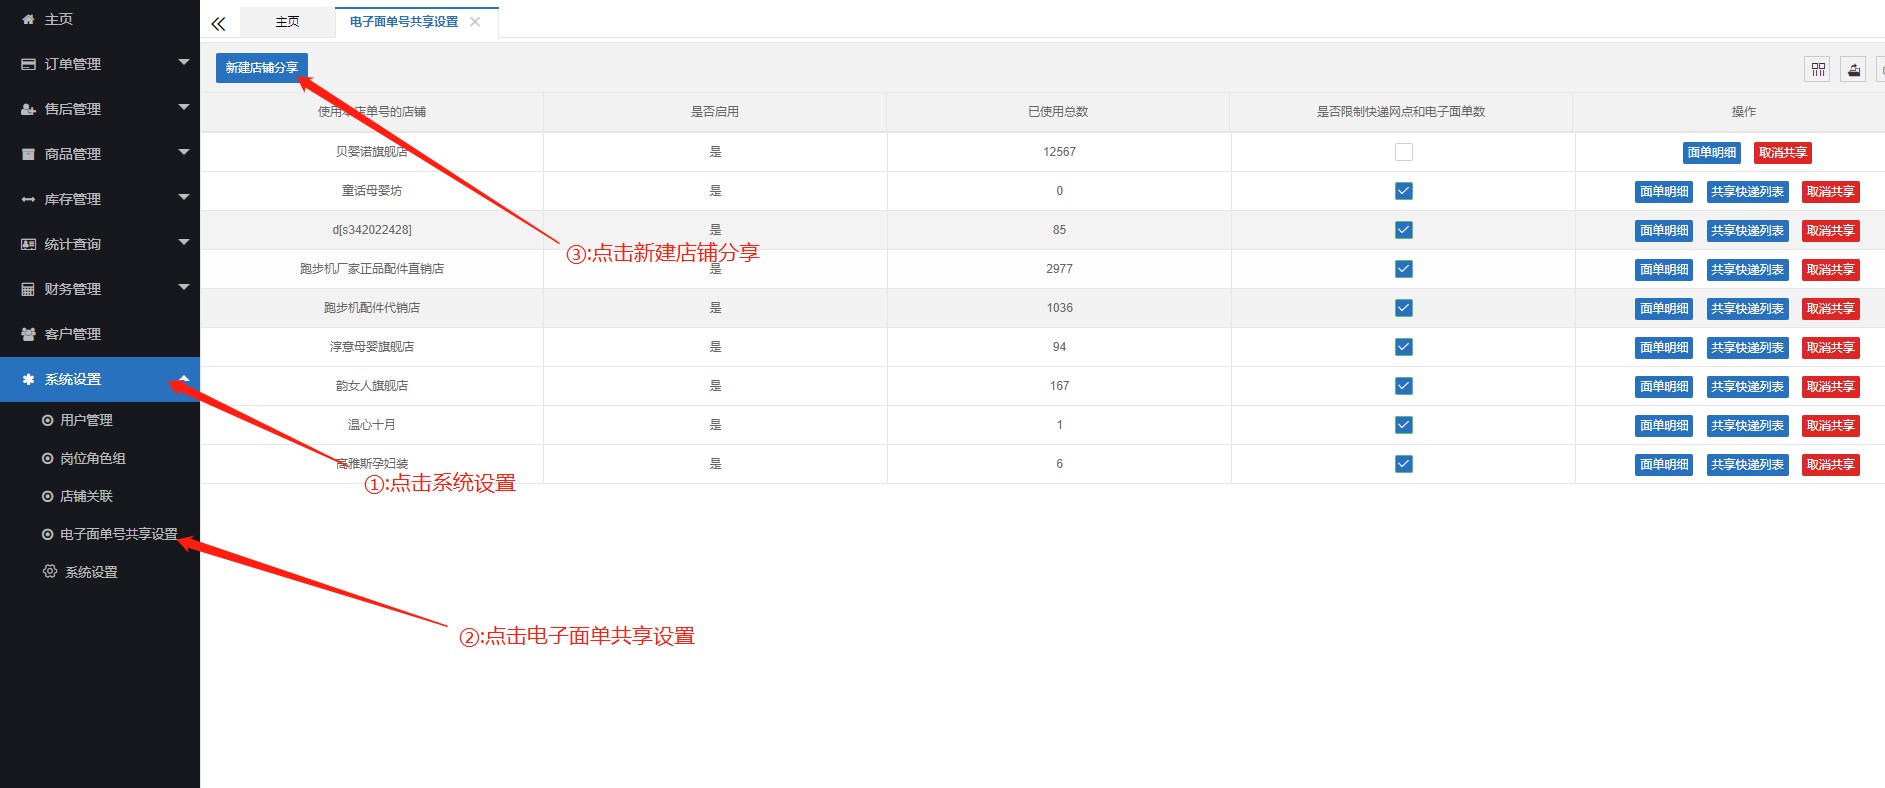1885x788 pixels.
Task: Click the calculator icon for 财务管理
Action: click(28, 289)
